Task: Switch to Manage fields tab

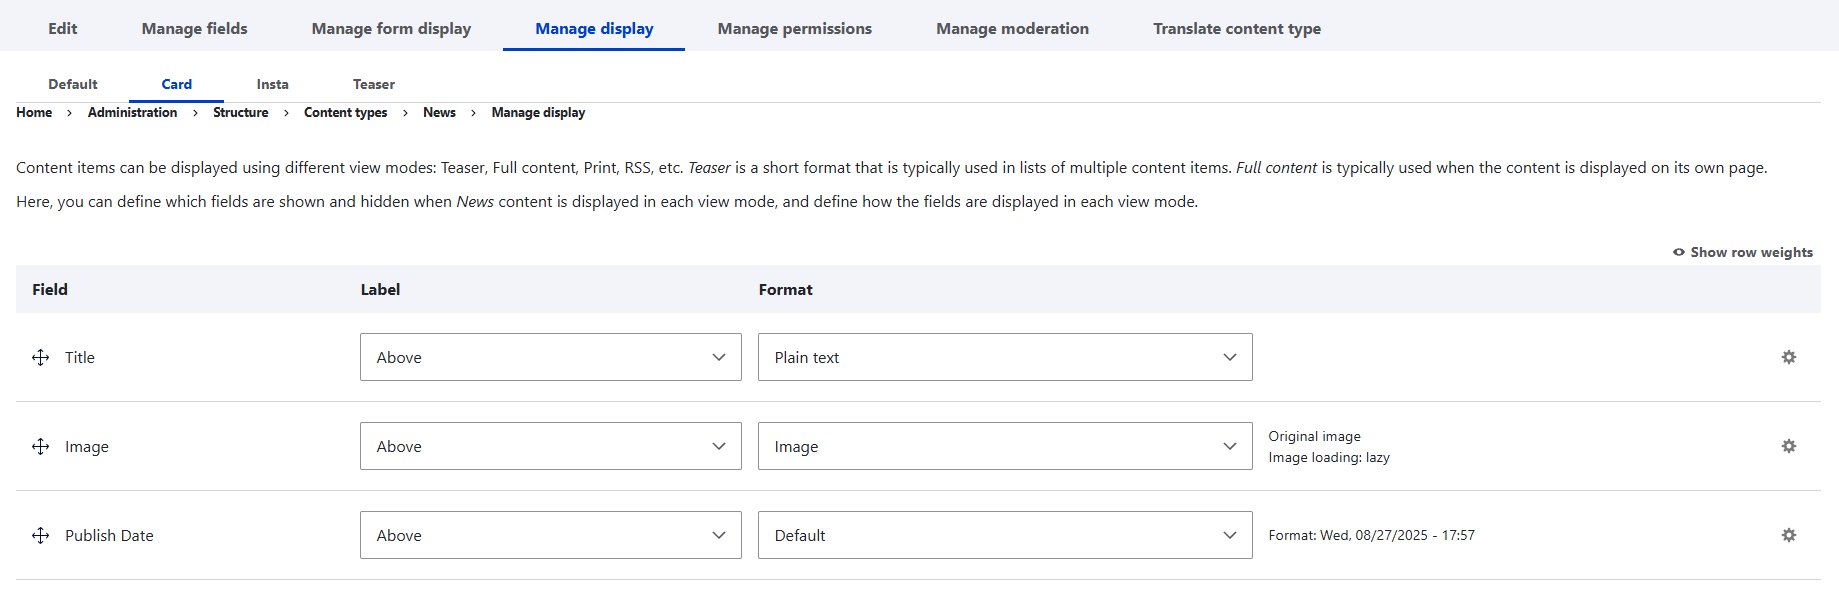Action: click(x=195, y=28)
